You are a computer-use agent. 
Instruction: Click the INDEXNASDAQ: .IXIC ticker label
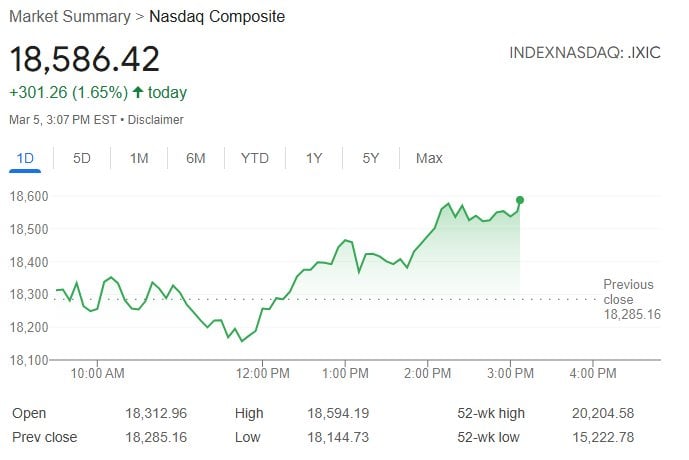[x=585, y=53]
